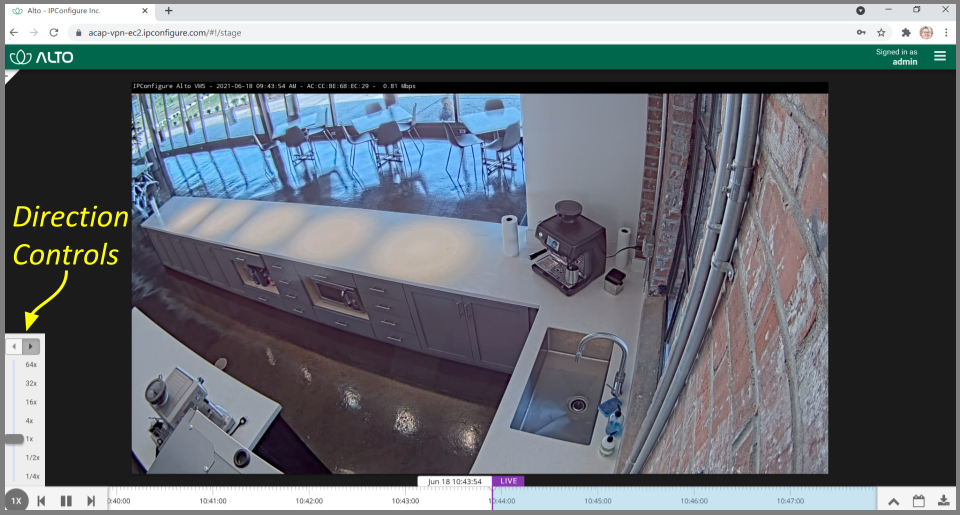Click the Signed in as admin label

[x=896, y=57]
